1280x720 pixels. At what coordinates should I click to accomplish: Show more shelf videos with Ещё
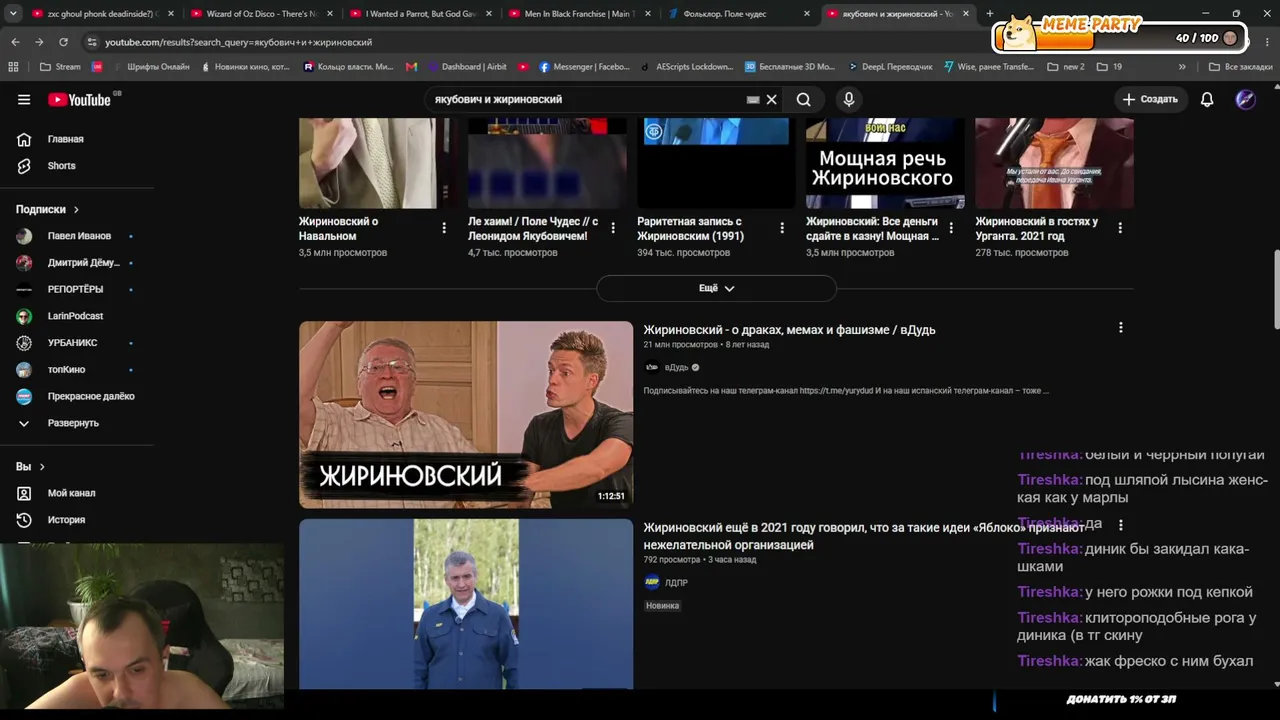(716, 288)
